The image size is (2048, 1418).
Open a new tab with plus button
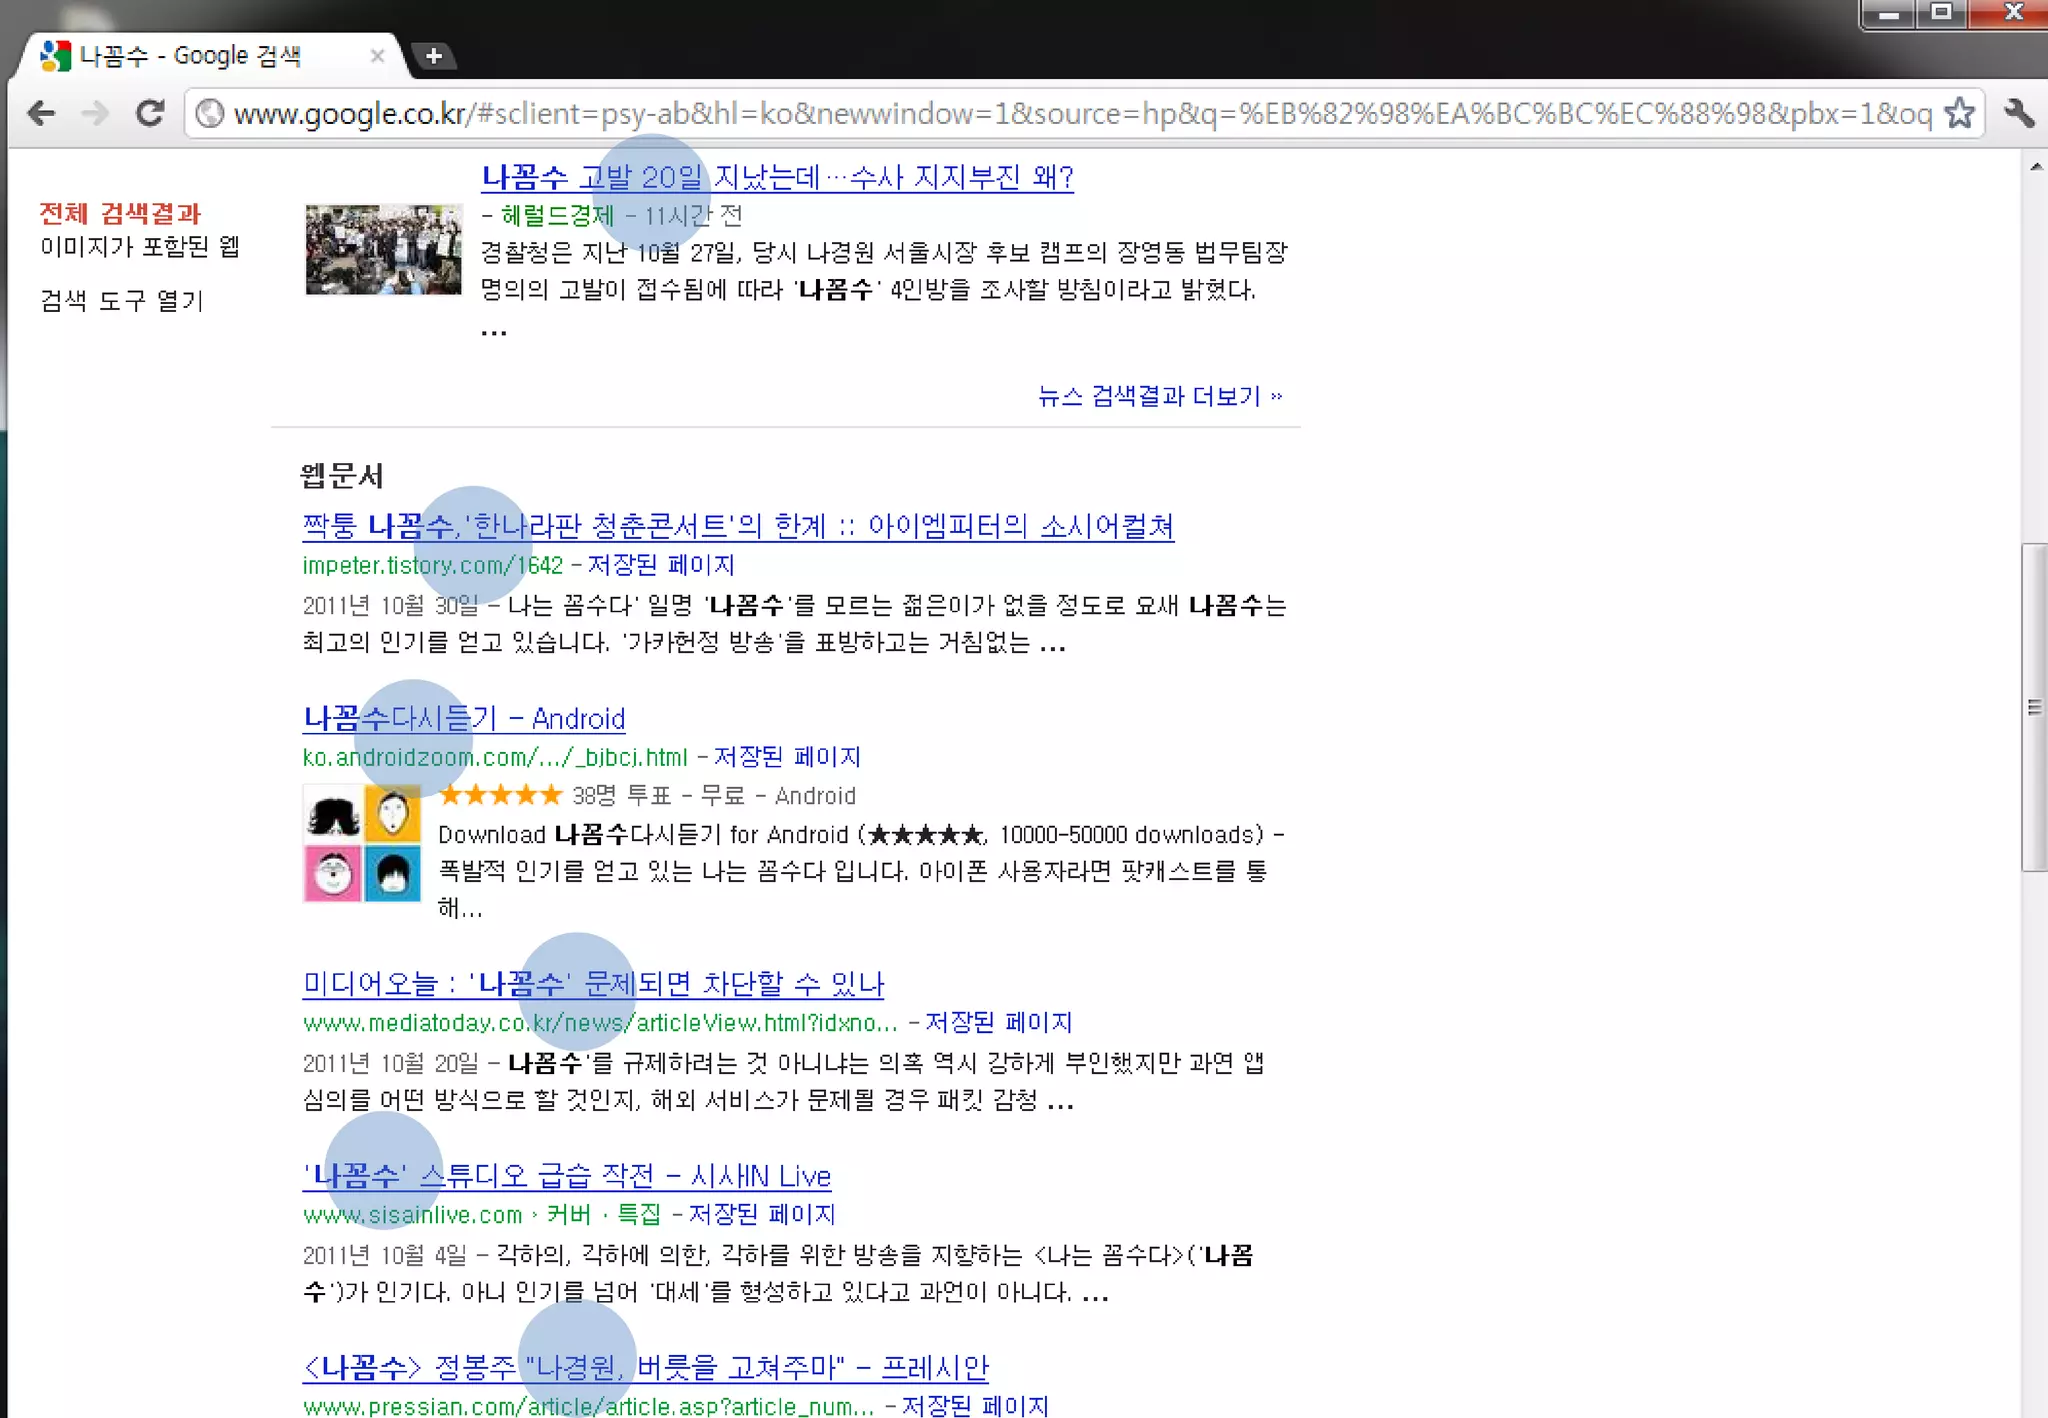click(x=433, y=56)
